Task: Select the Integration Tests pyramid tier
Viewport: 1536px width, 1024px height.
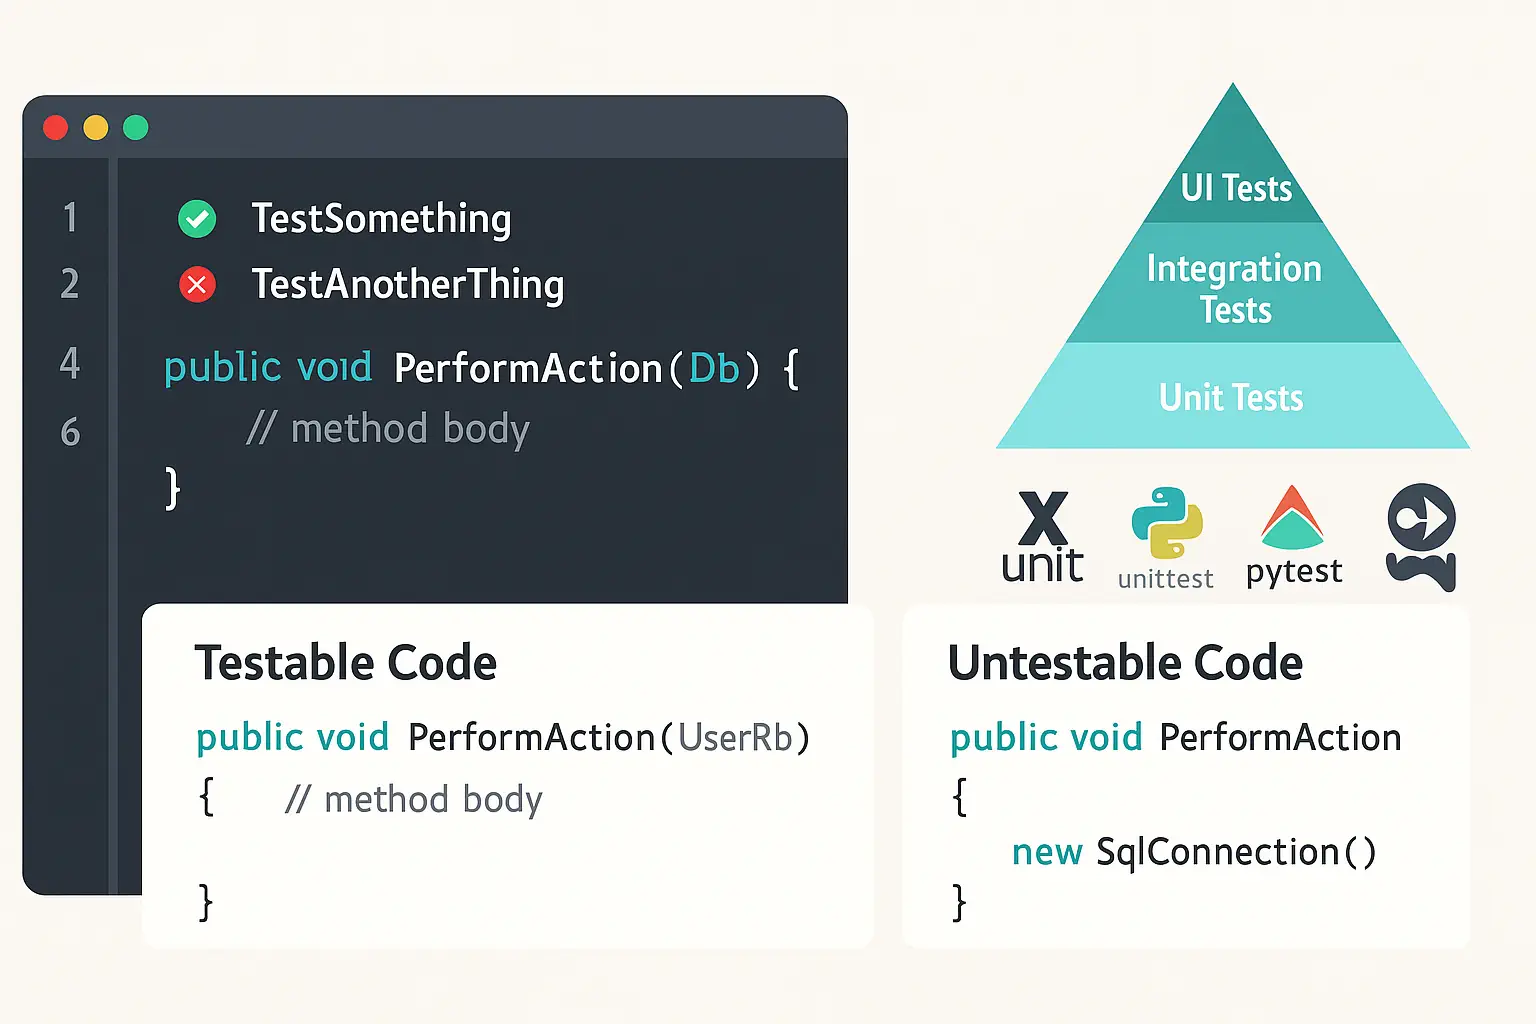Action: tap(1234, 283)
